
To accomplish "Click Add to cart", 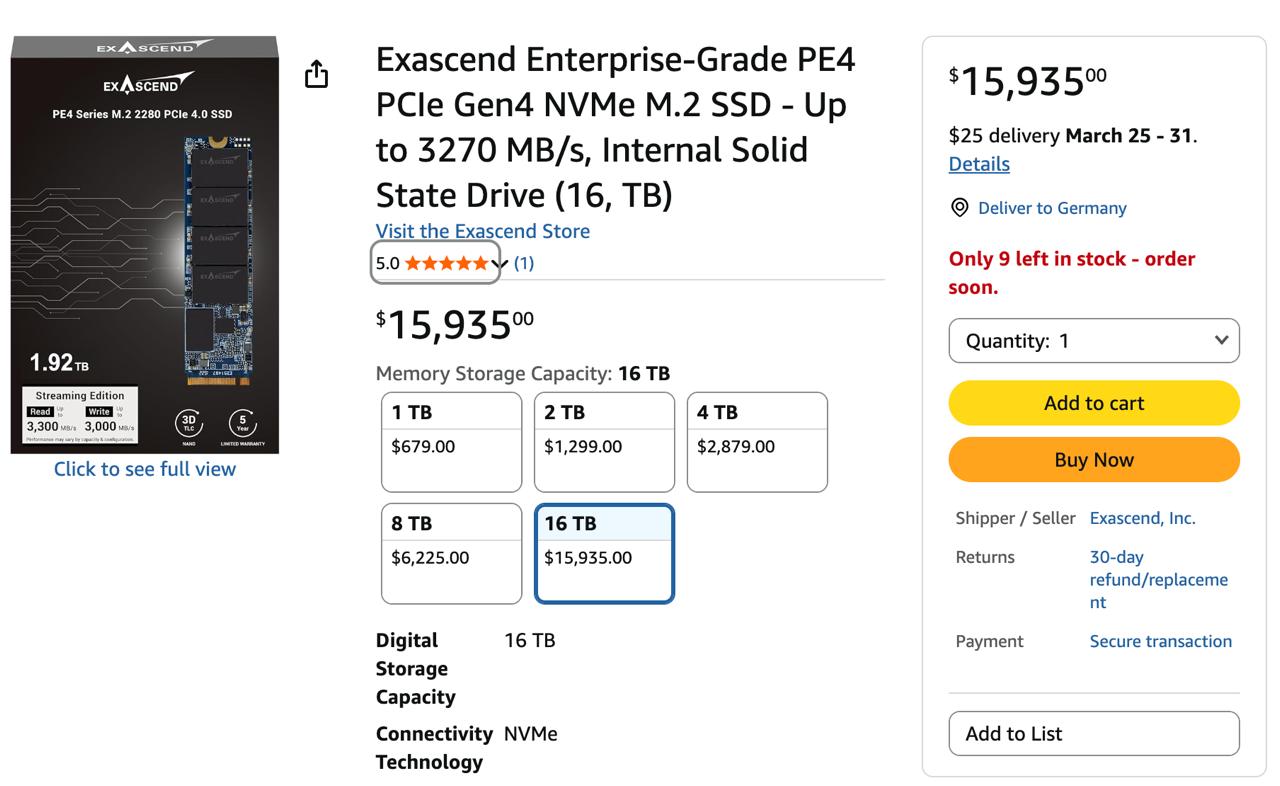I will point(1093,403).
